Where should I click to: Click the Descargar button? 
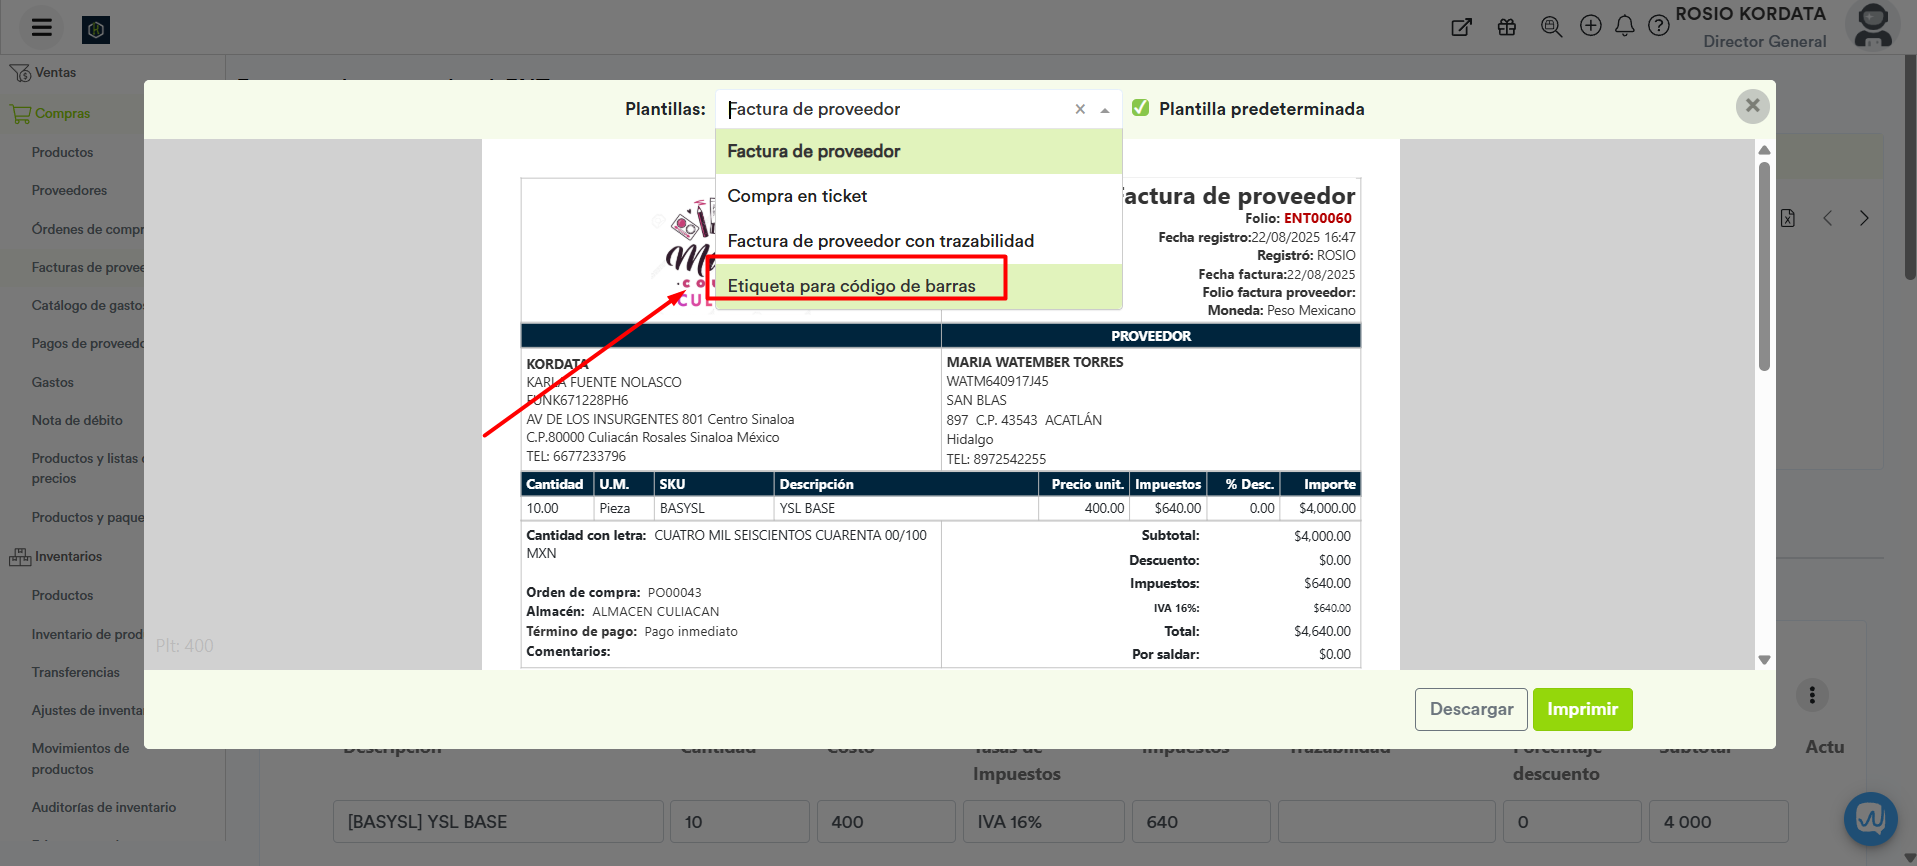click(x=1471, y=709)
